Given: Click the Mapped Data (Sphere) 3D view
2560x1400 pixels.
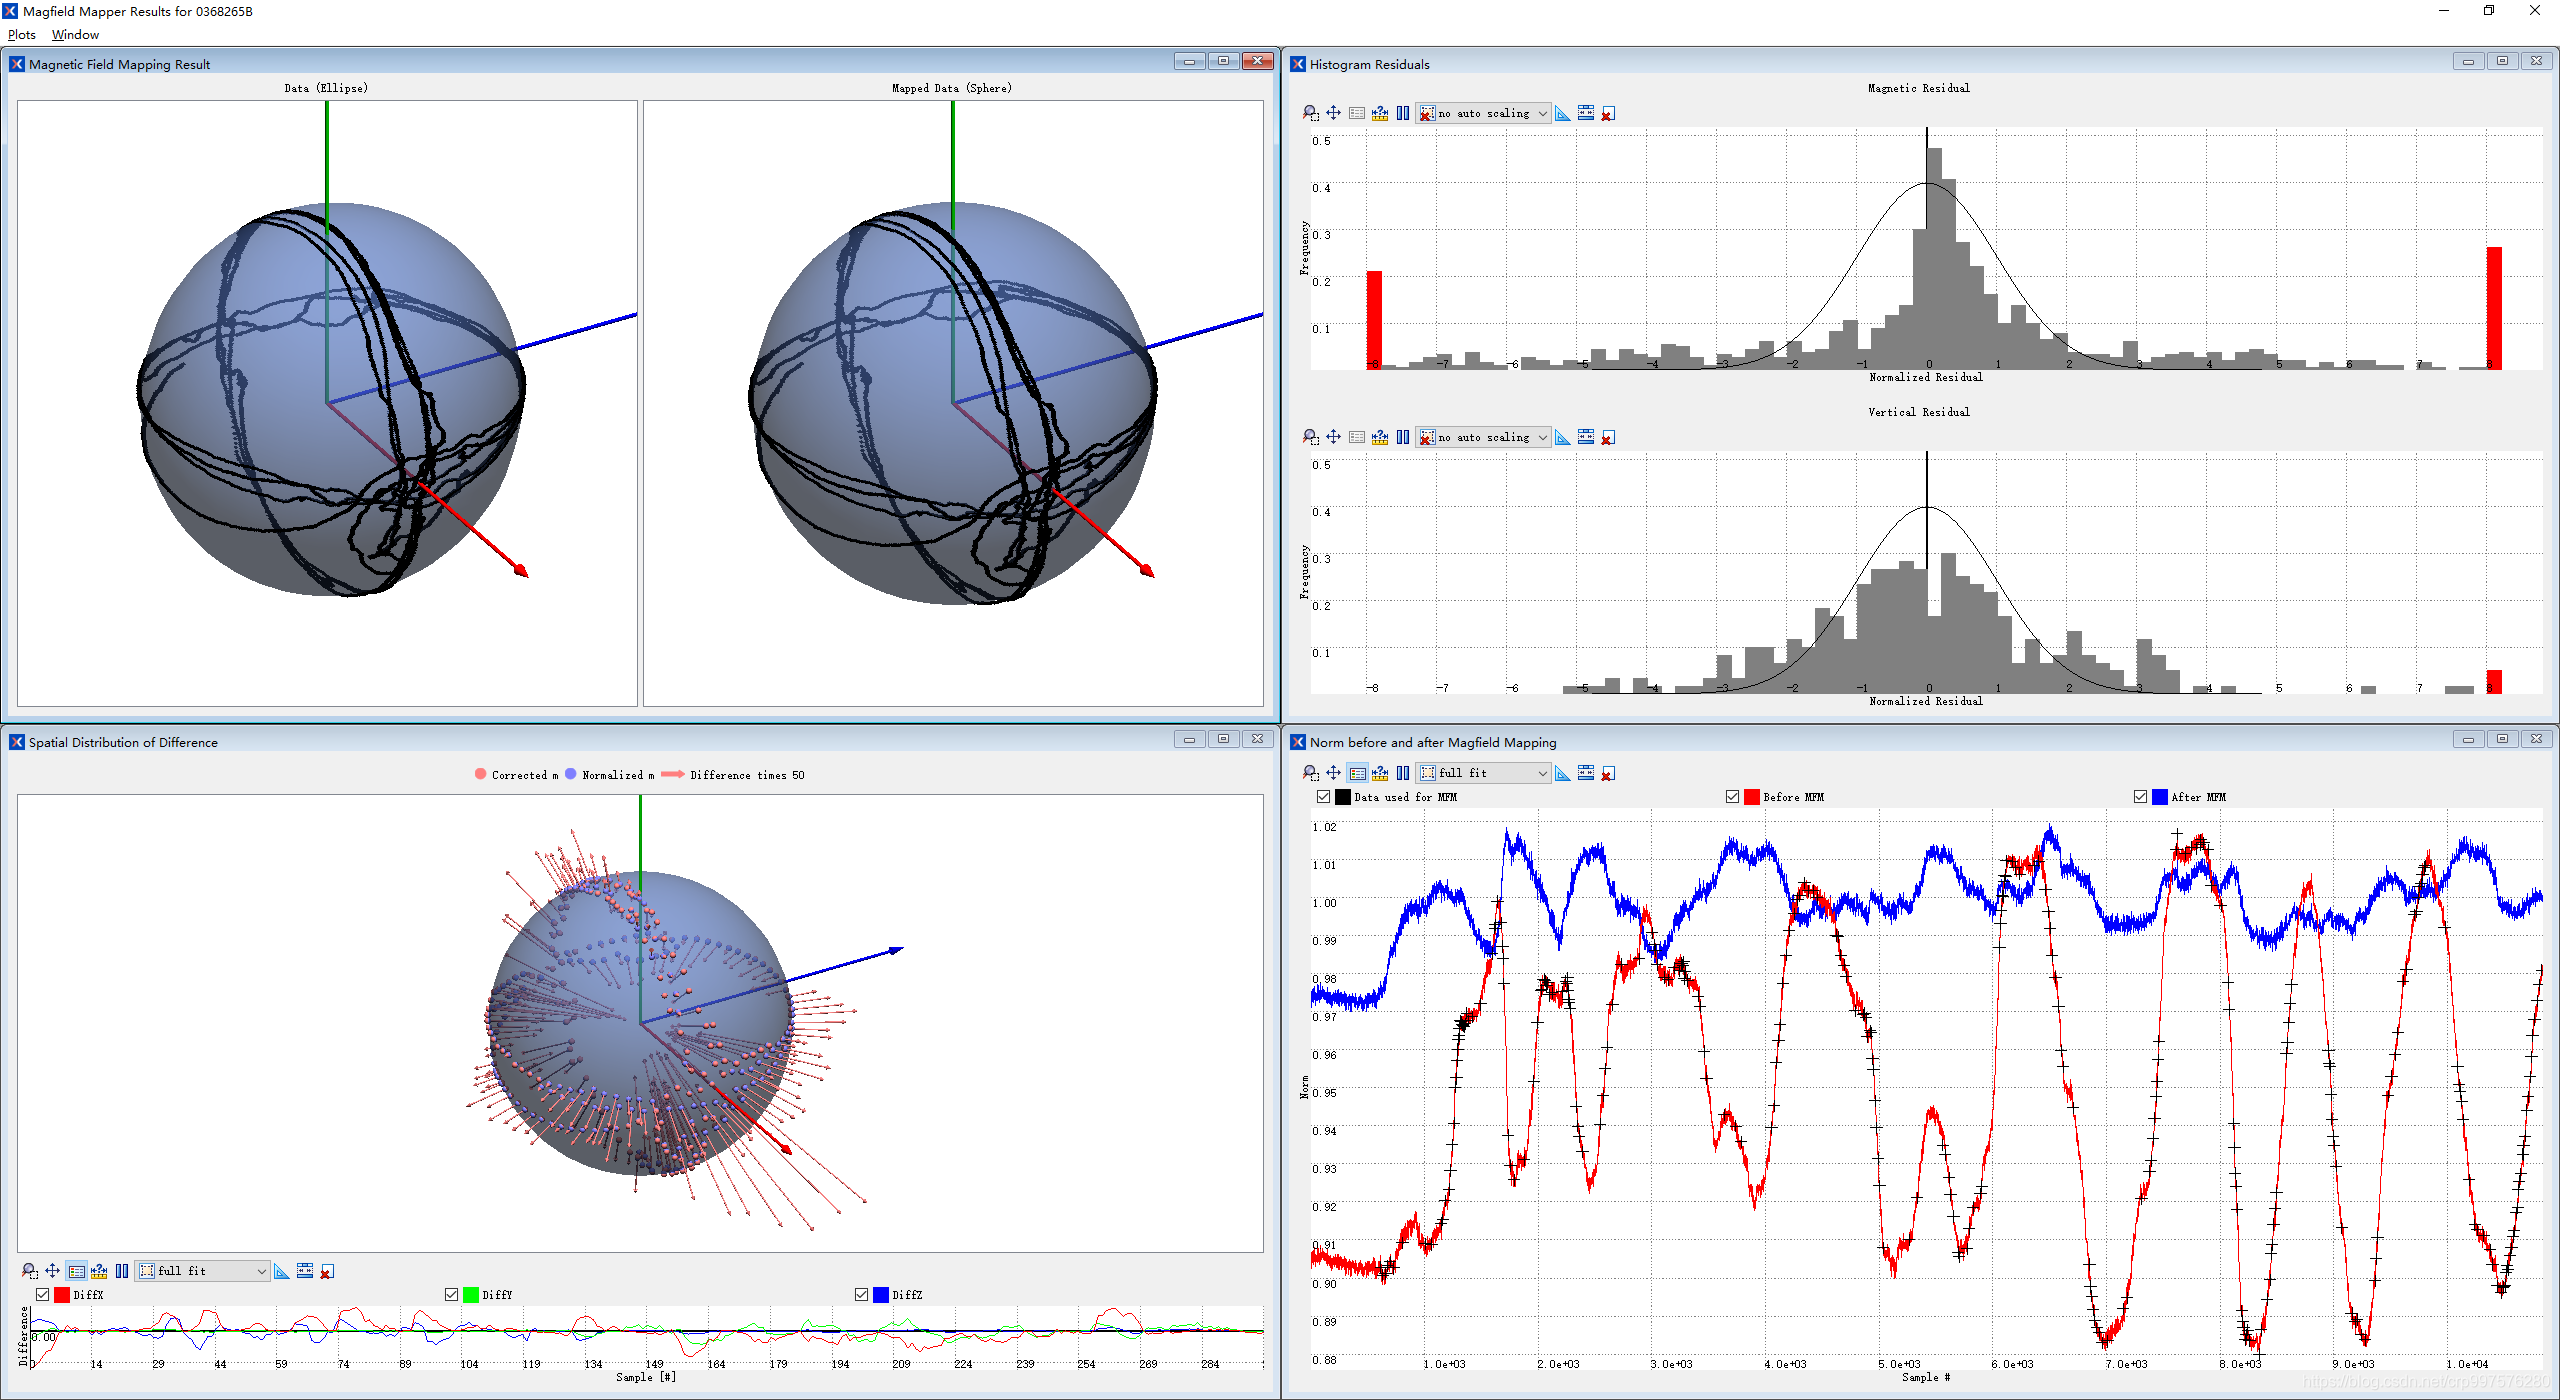Looking at the screenshot, I should tap(953, 403).
